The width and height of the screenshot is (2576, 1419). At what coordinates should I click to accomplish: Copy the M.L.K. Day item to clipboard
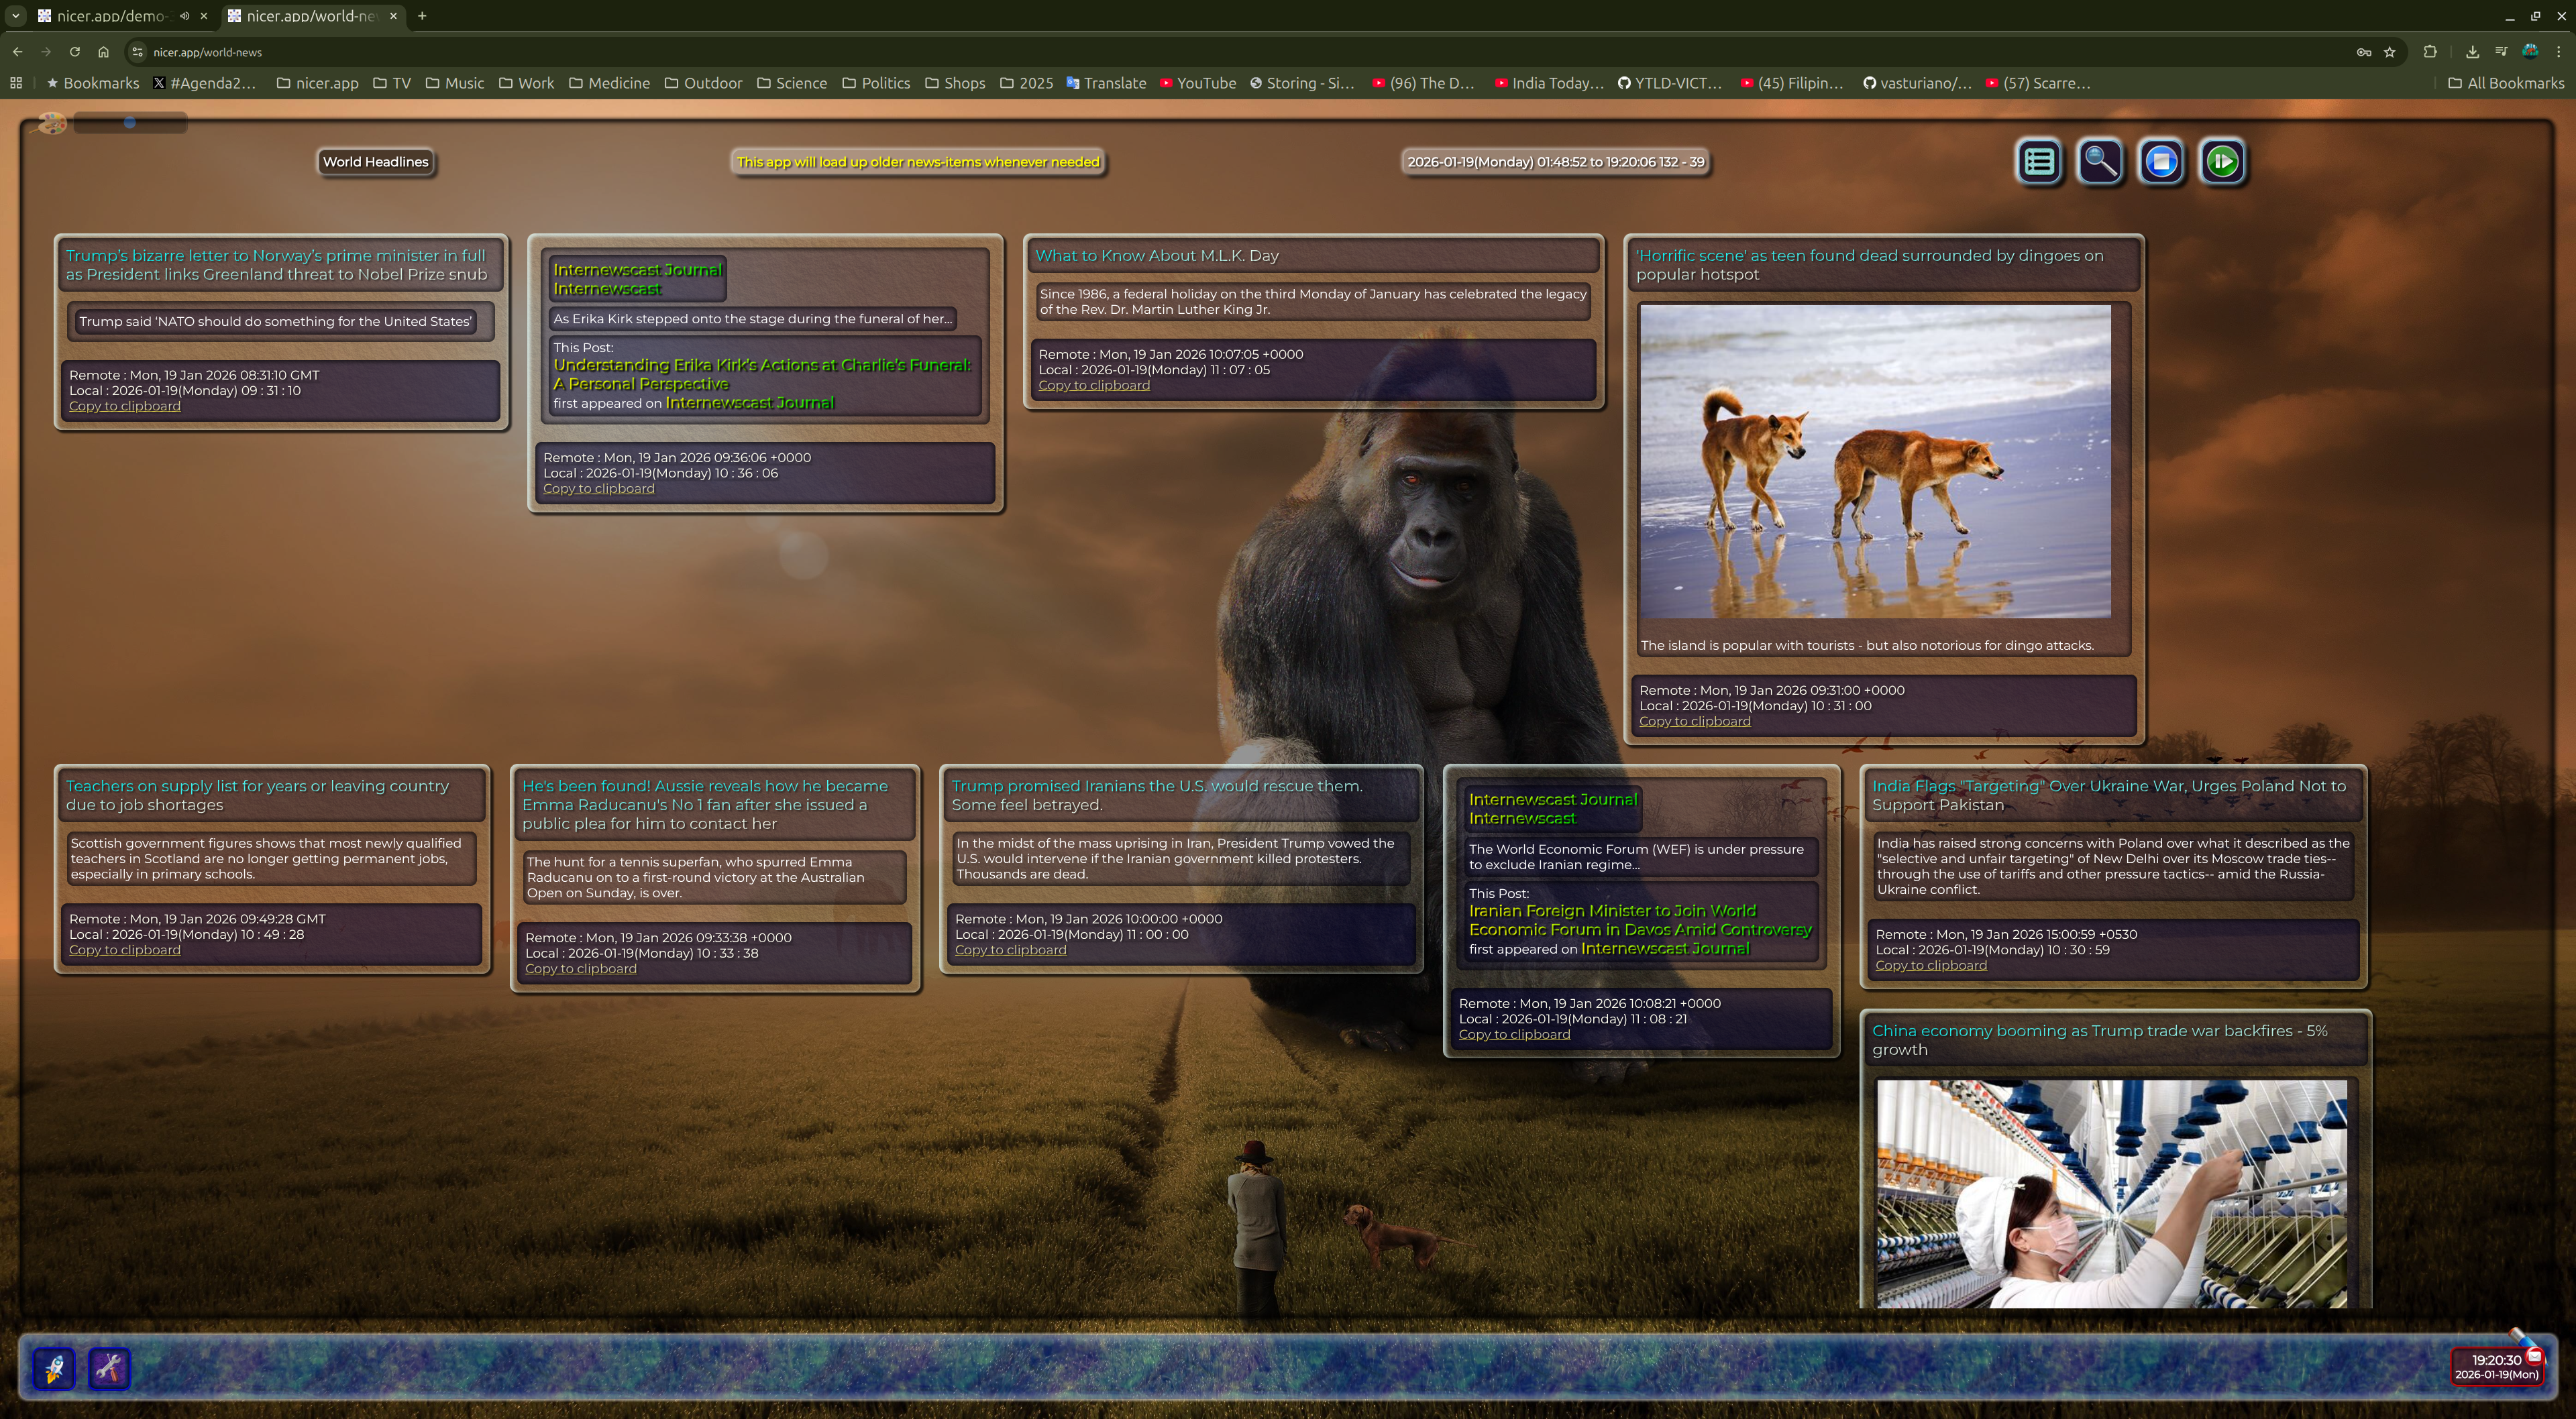pyautogui.click(x=1094, y=385)
